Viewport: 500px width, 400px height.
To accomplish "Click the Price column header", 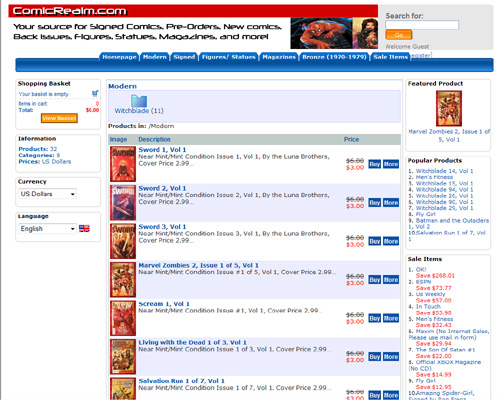I will click(x=351, y=139).
